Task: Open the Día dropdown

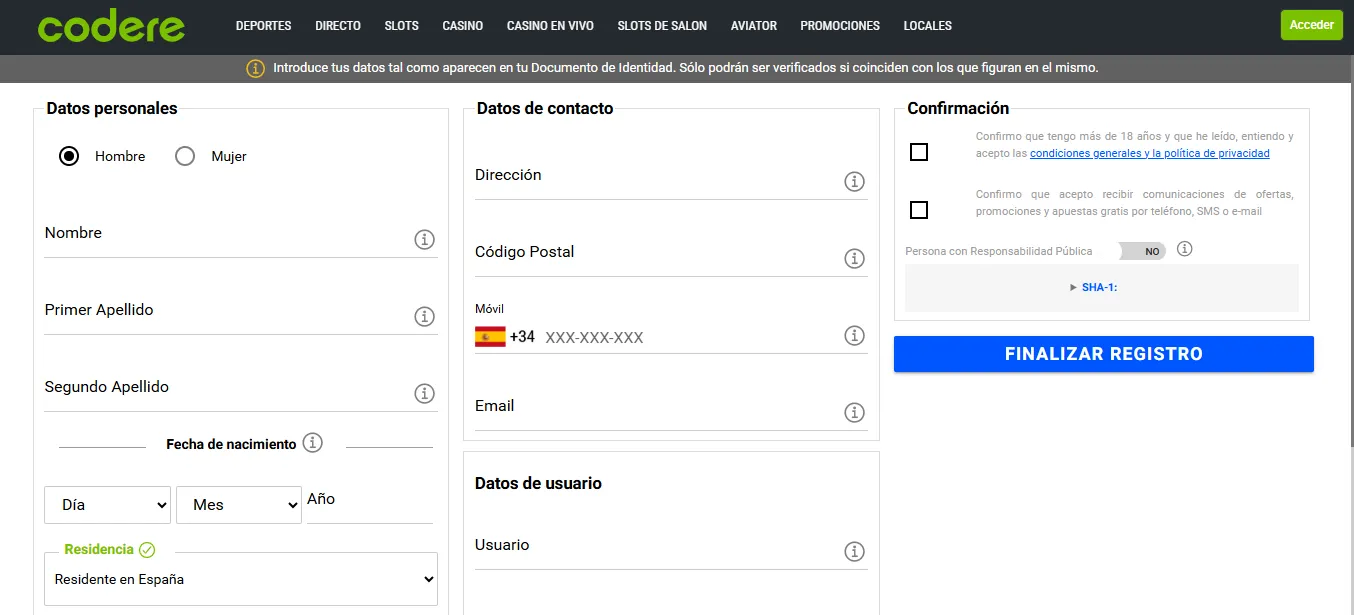Action: tap(106, 505)
